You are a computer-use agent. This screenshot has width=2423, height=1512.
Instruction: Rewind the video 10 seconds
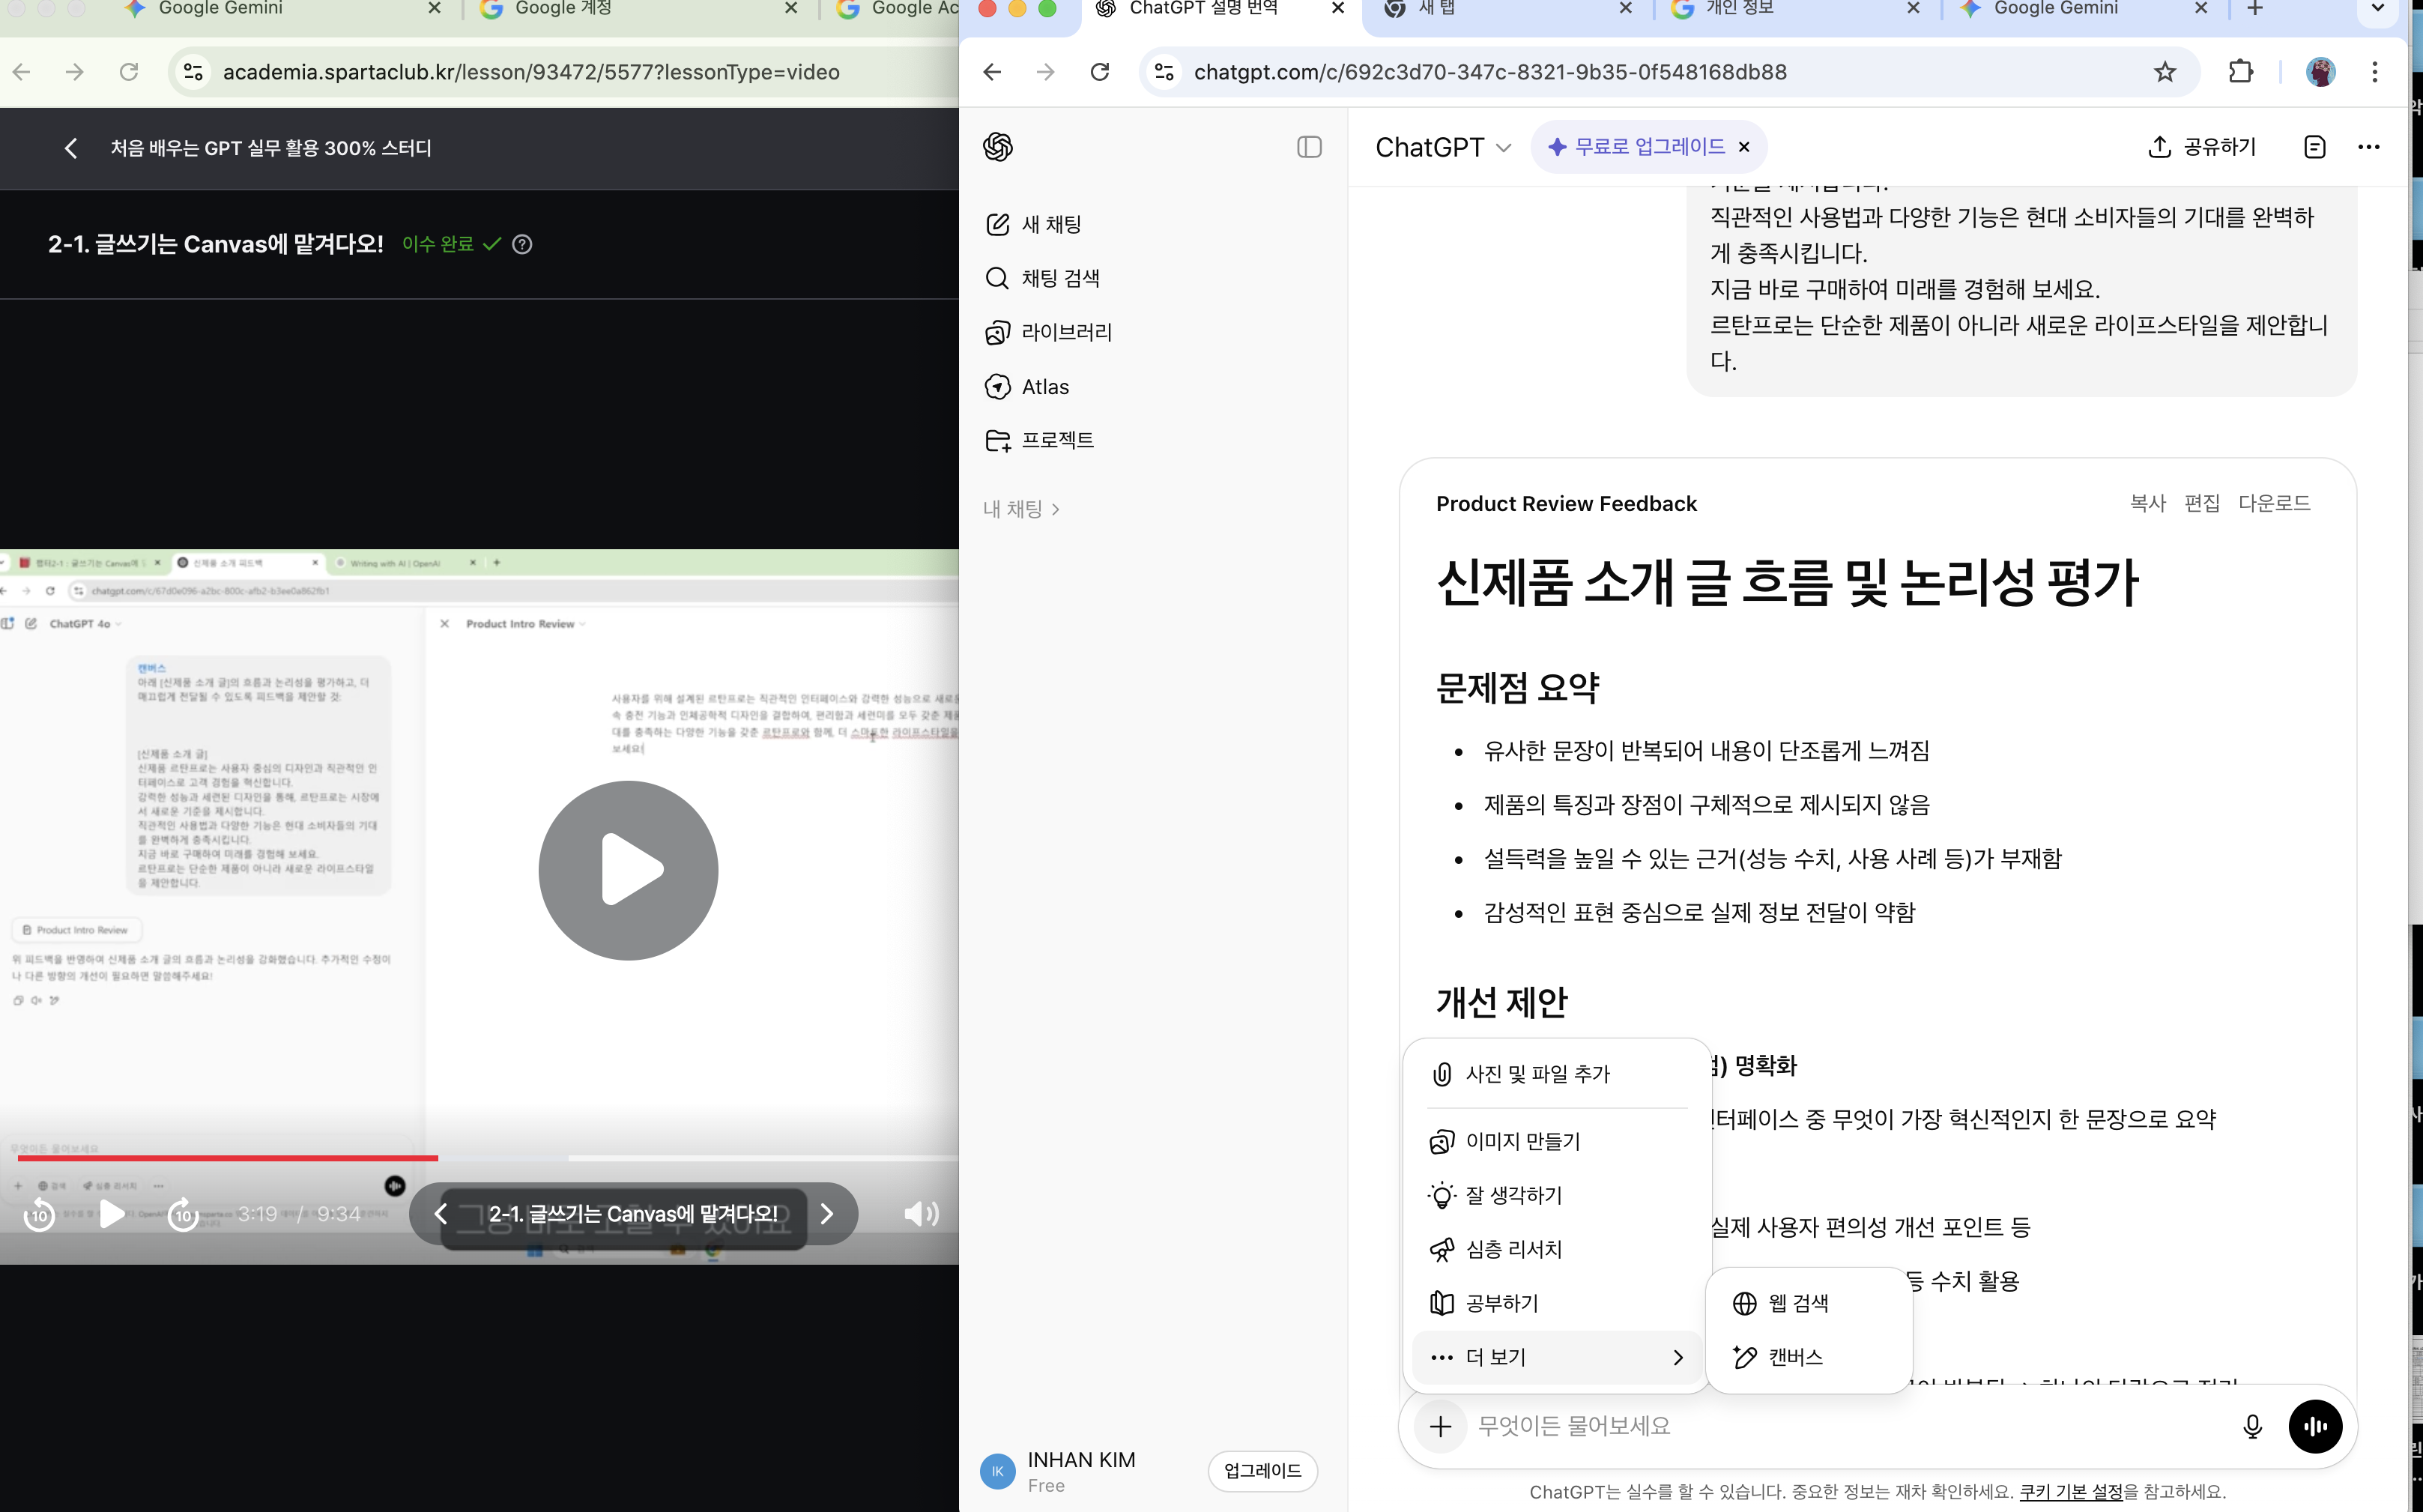click(x=39, y=1214)
